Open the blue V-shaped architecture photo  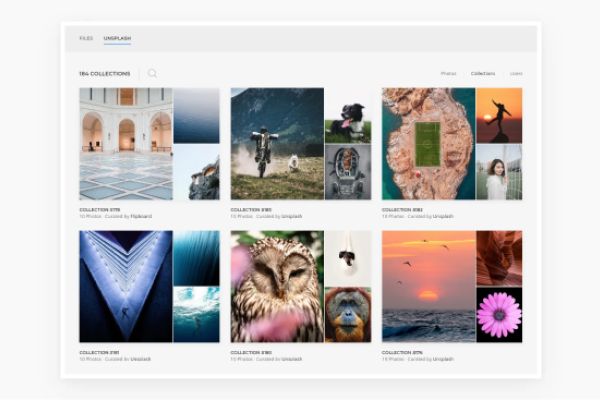point(126,286)
